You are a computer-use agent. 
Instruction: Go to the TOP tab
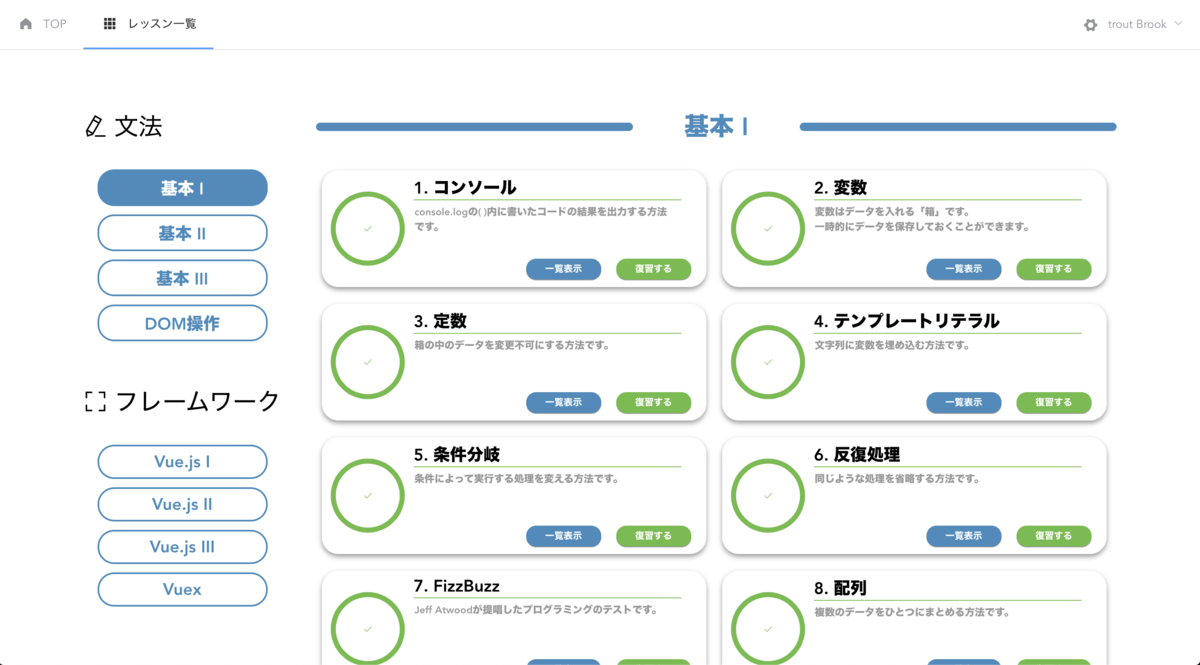[x=42, y=24]
